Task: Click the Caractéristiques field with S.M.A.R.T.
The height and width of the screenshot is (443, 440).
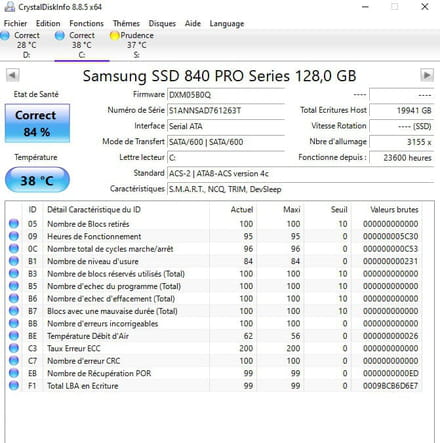Action: (300, 189)
